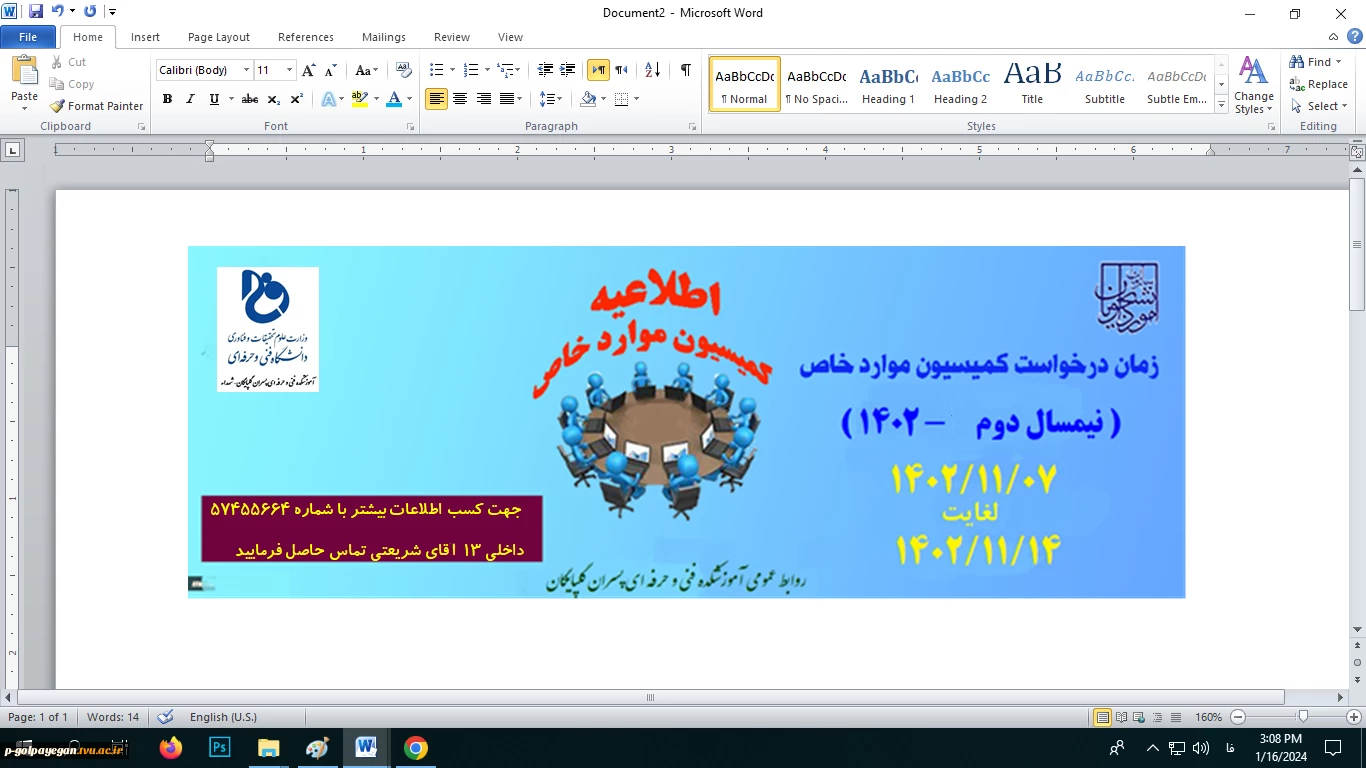Open the Underline style dropdown arrow

pos(231,99)
